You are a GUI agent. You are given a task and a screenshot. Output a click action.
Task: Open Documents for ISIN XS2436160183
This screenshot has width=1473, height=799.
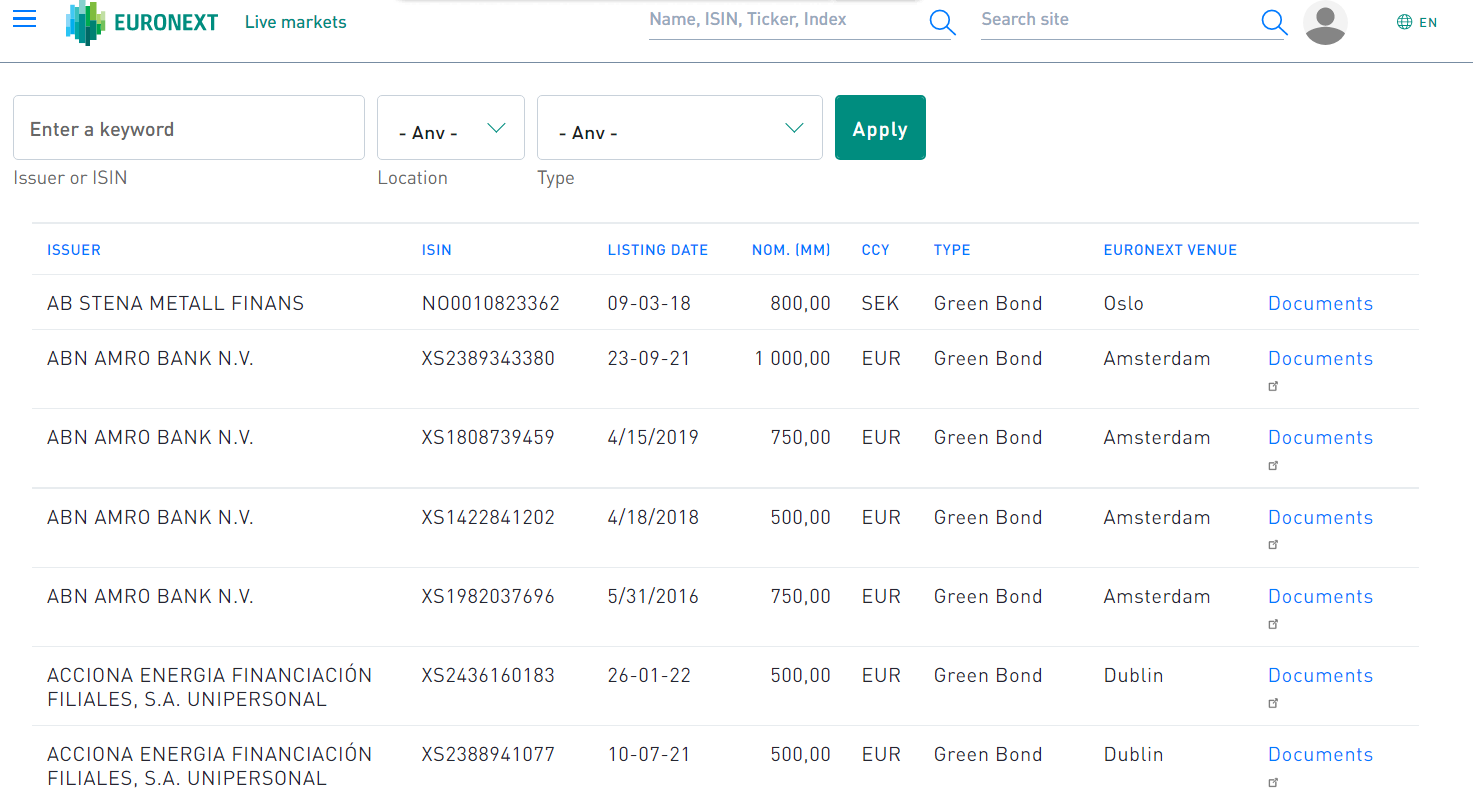tap(1320, 675)
